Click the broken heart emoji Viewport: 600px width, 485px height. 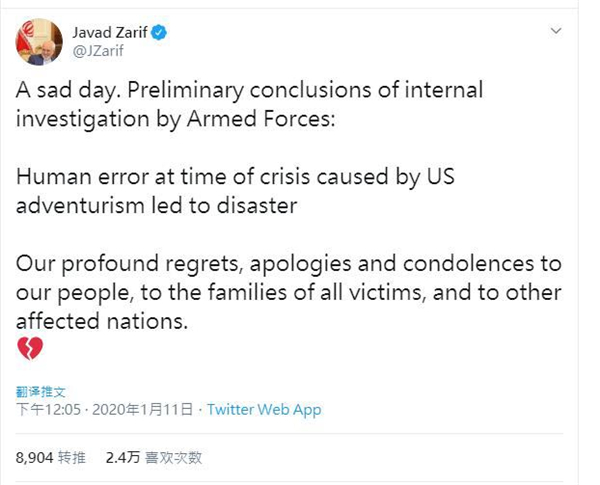click(30, 348)
